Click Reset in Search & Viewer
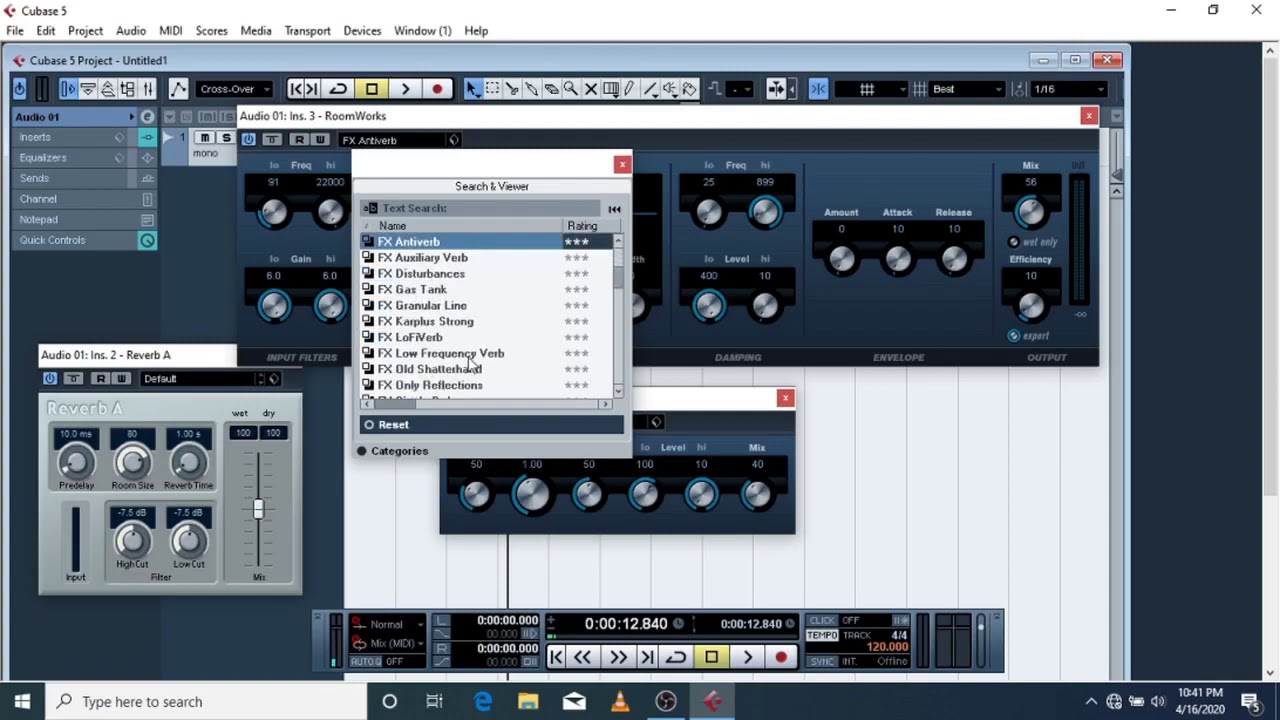This screenshot has height=720, width=1280. (491, 425)
